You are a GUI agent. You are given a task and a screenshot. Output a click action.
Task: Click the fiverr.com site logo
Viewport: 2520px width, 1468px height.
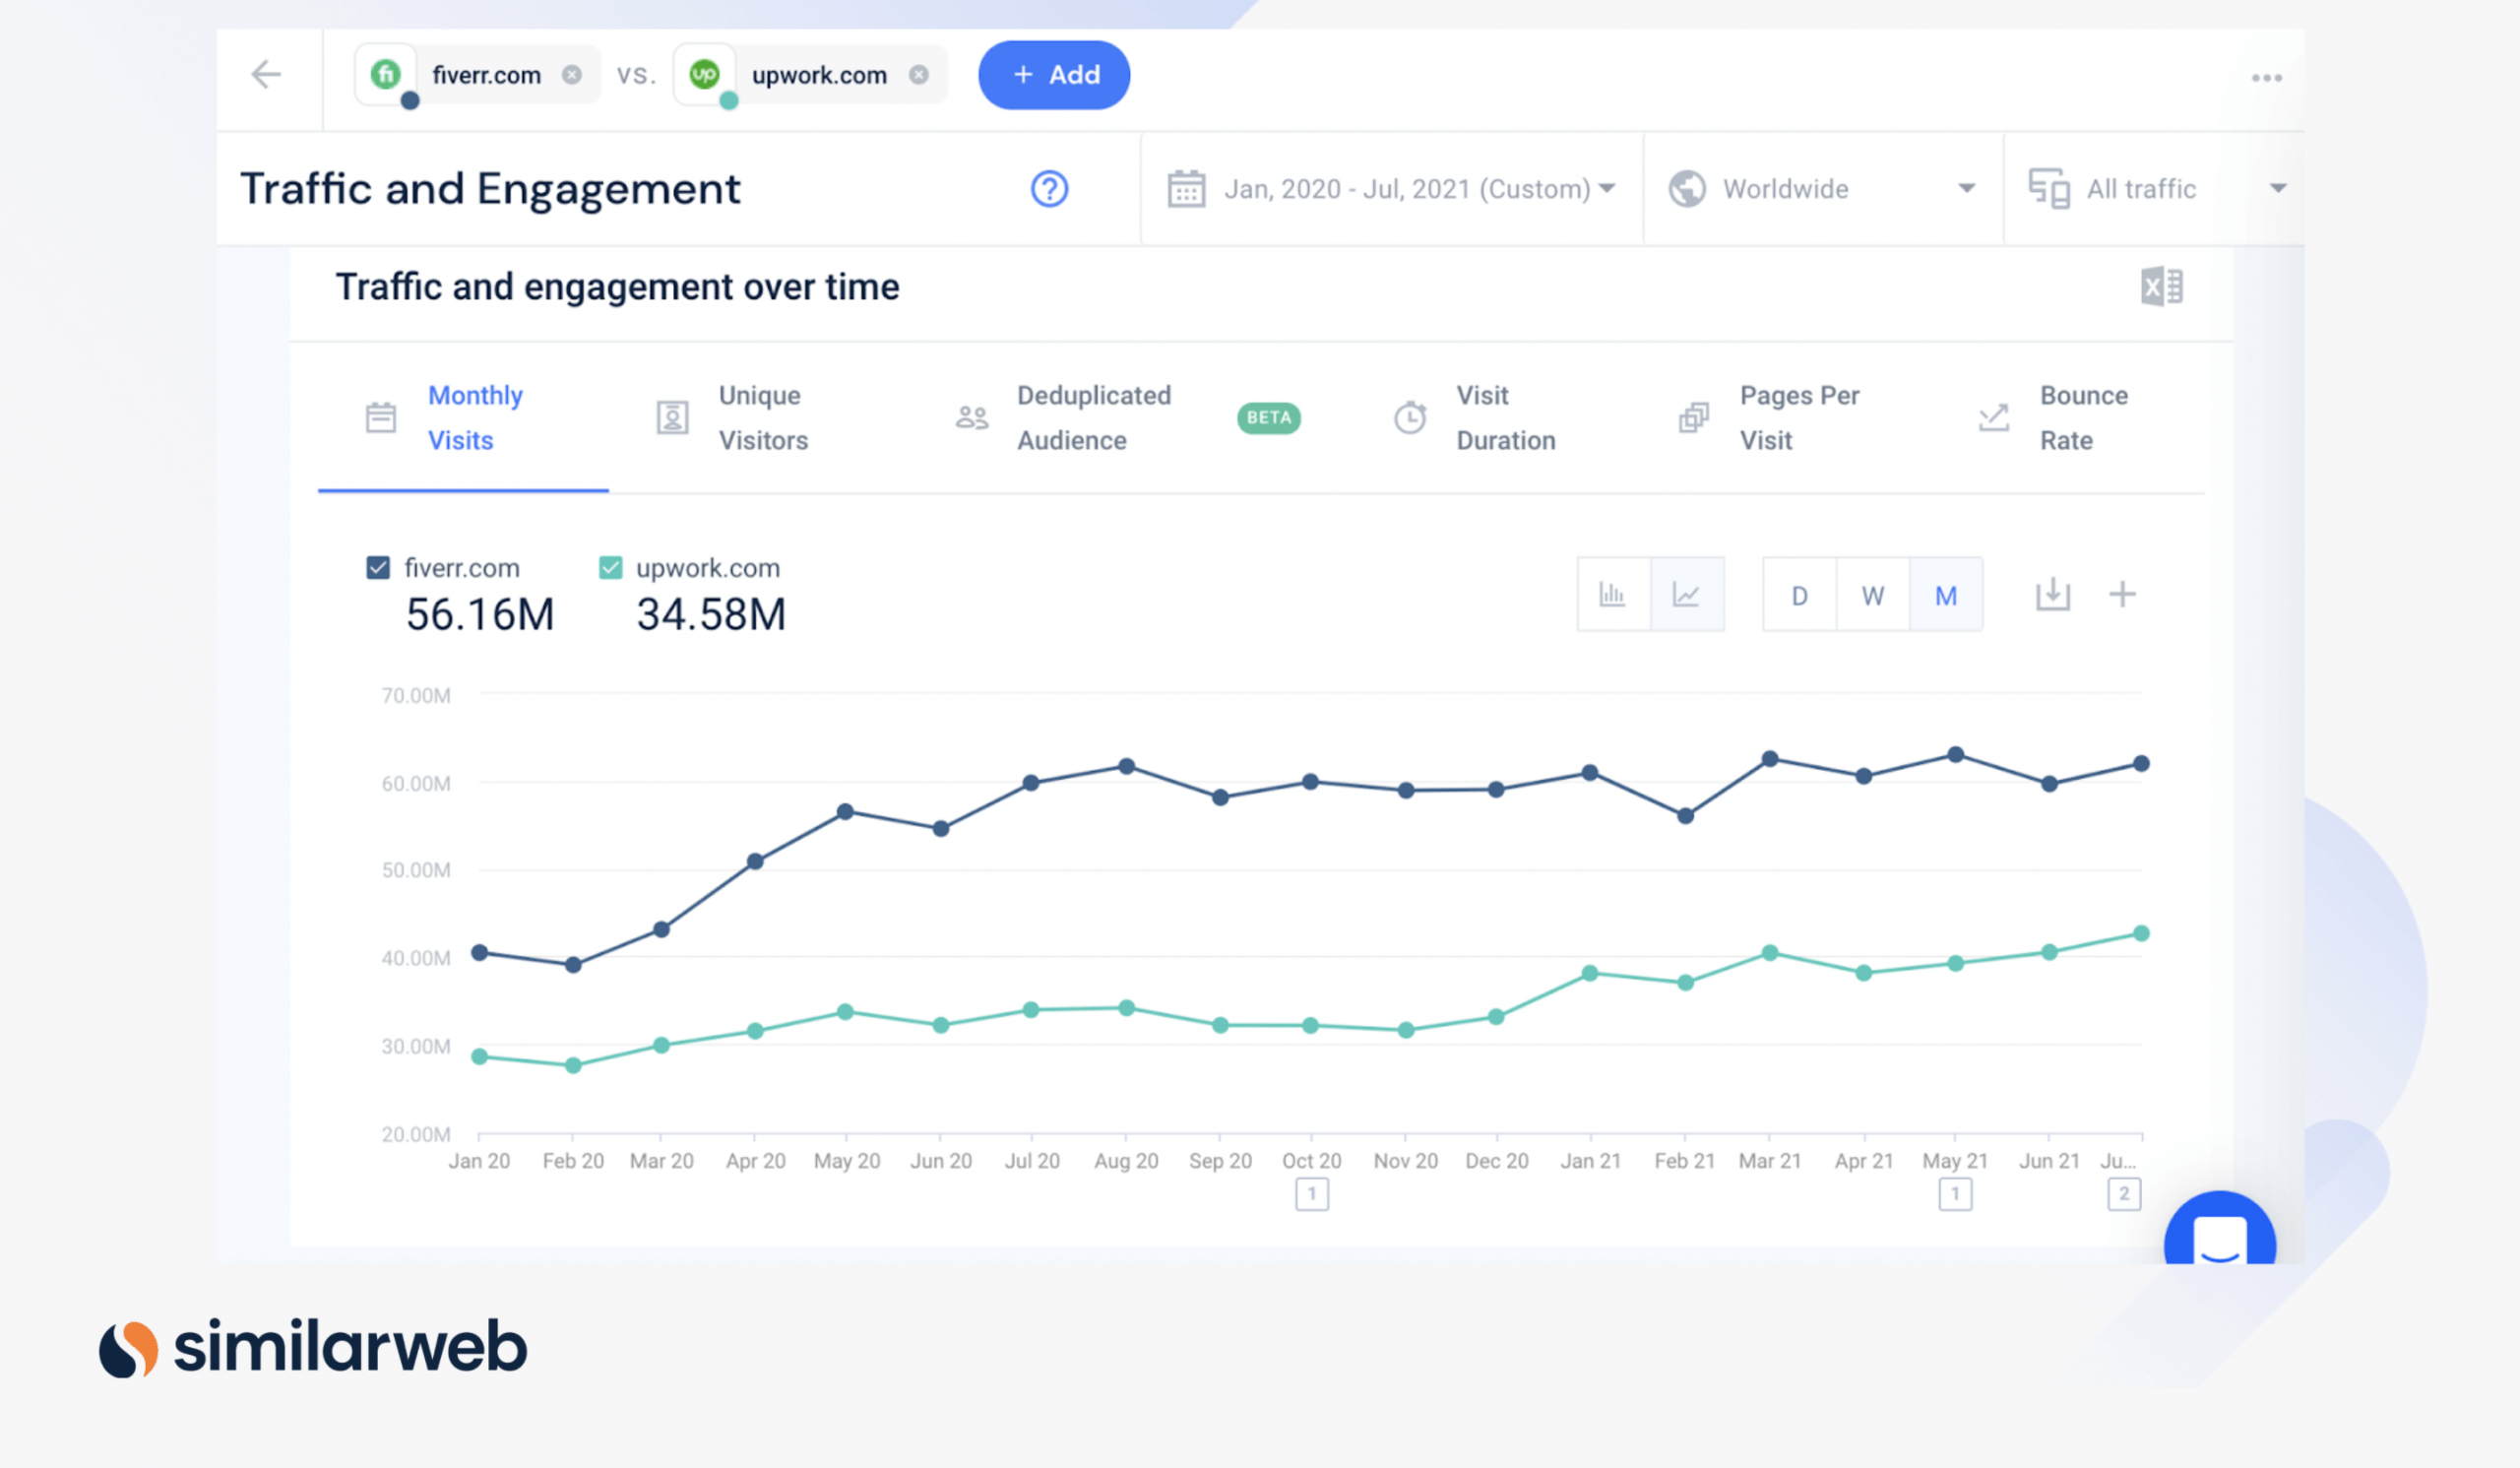[x=386, y=74]
